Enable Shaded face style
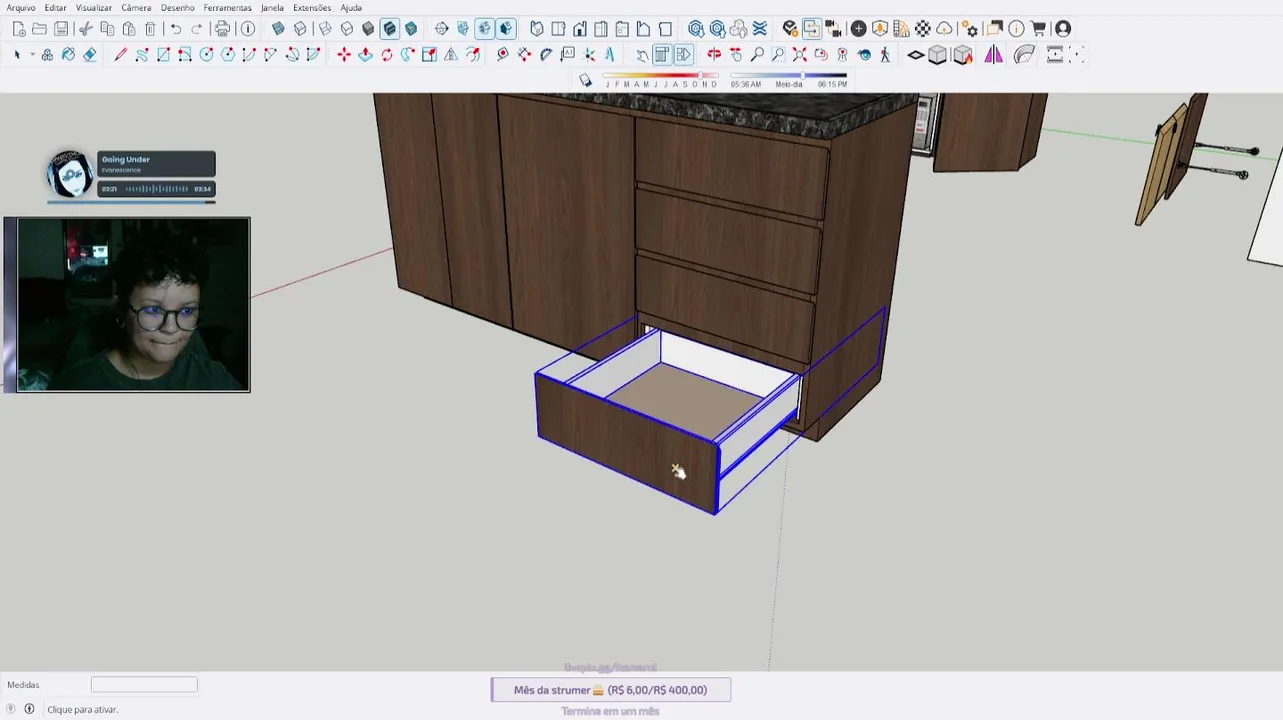The image size is (1283, 720). coord(368,29)
